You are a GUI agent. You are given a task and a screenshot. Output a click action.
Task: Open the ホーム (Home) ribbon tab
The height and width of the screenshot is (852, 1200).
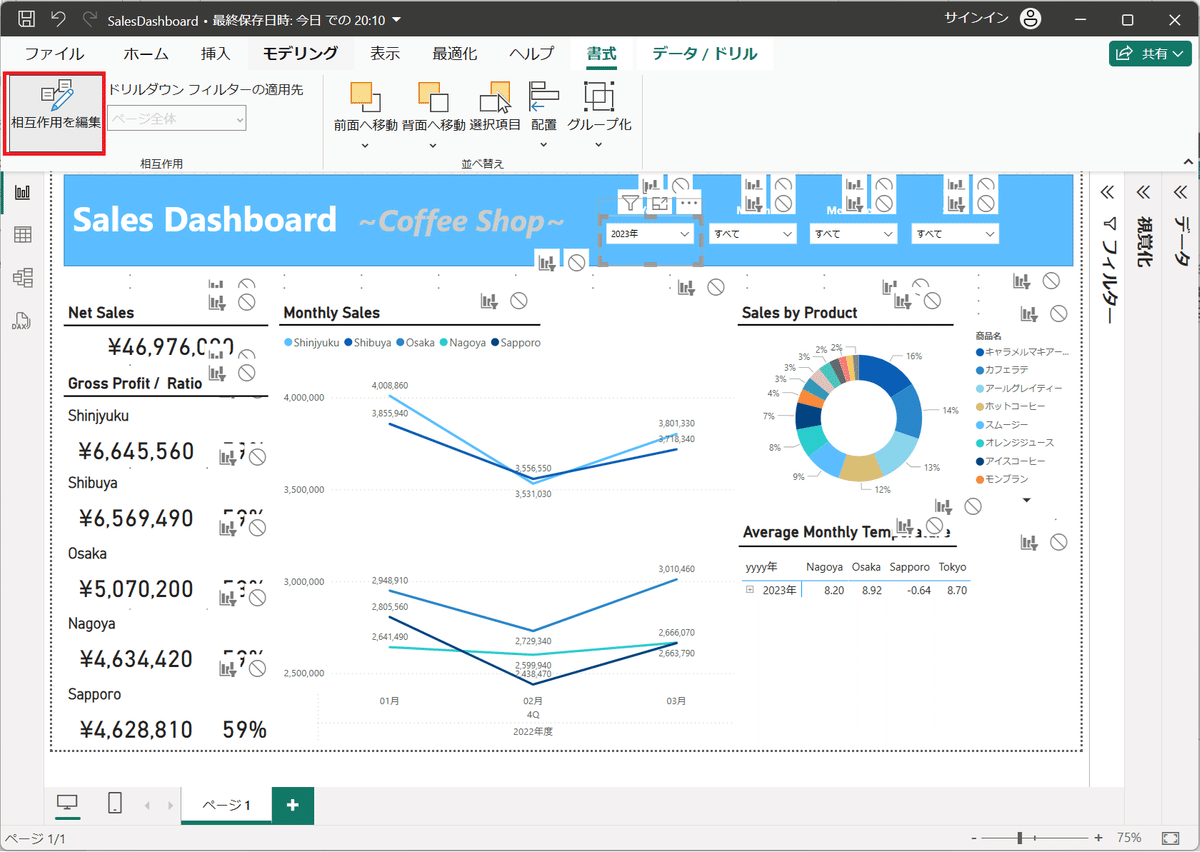pyautogui.click(x=146, y=54)
